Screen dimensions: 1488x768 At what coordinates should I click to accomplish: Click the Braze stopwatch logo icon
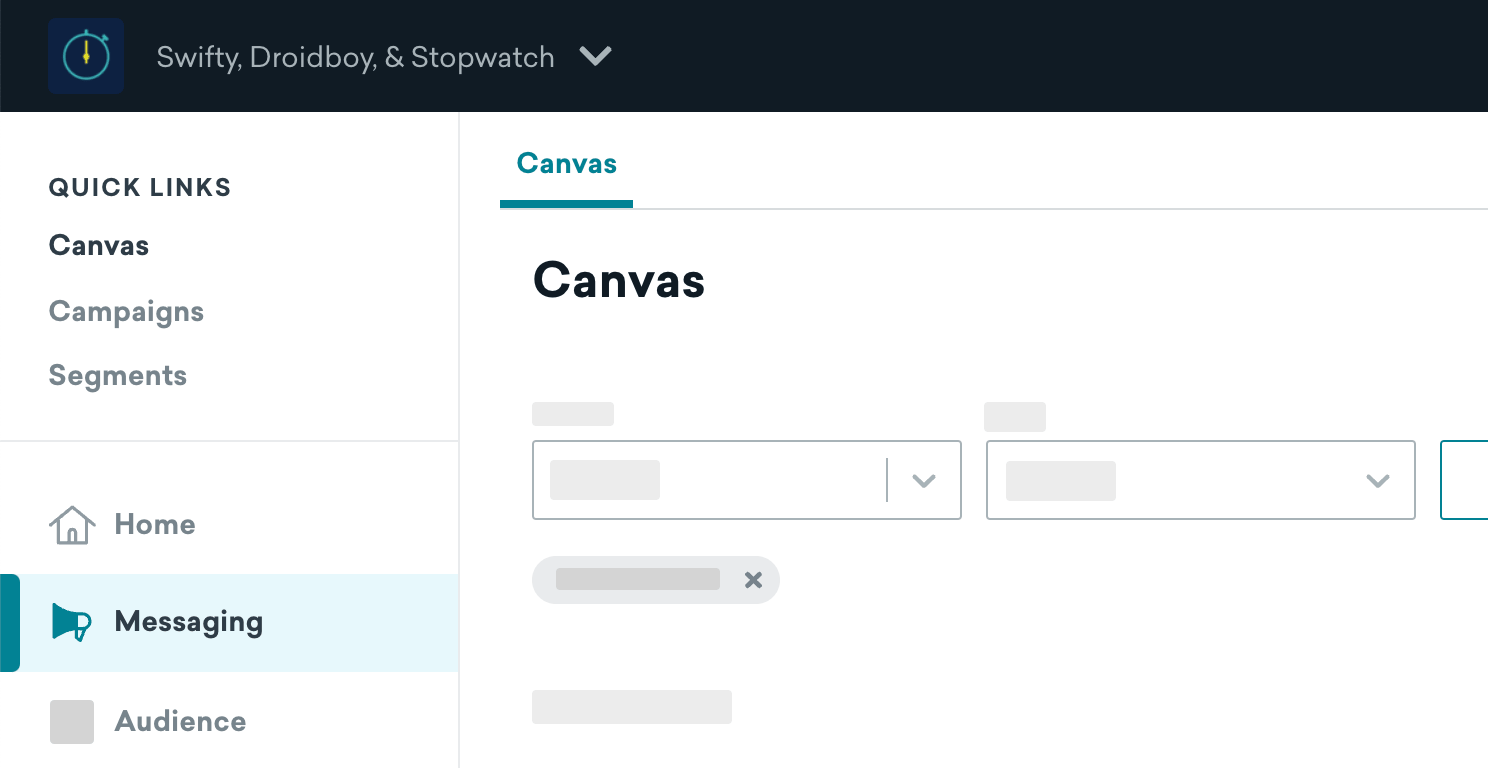85,56
